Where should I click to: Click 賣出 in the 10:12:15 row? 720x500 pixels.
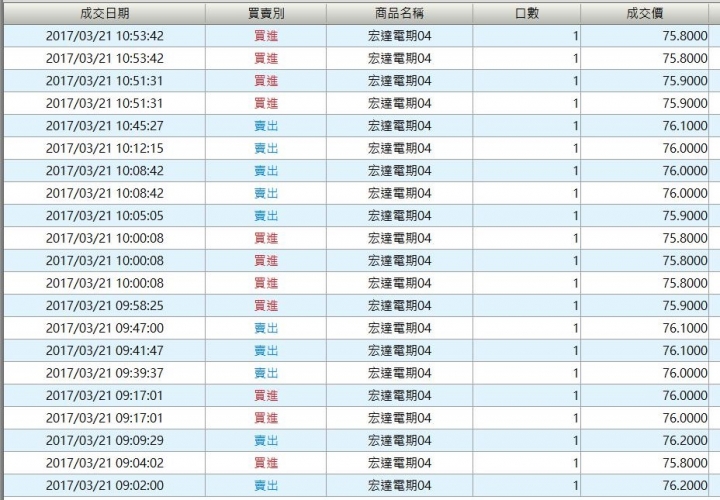(266, 148)
